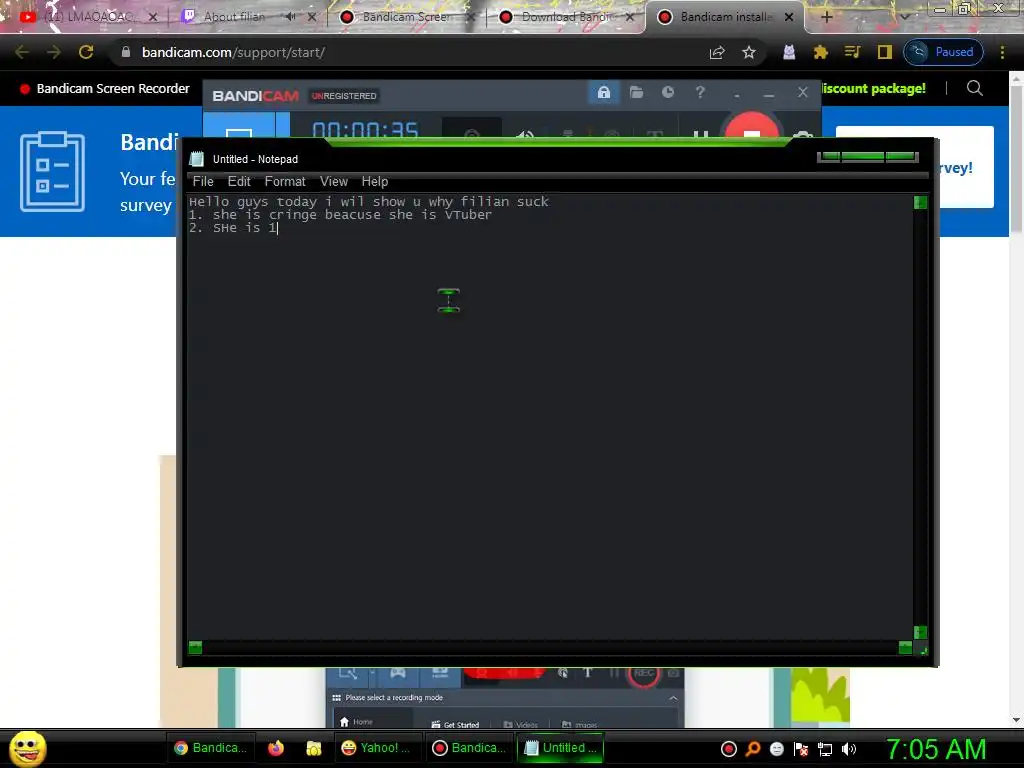Open Chrome tab search chevron
This screenshot has height=768, width=1024.
[904, 17]
